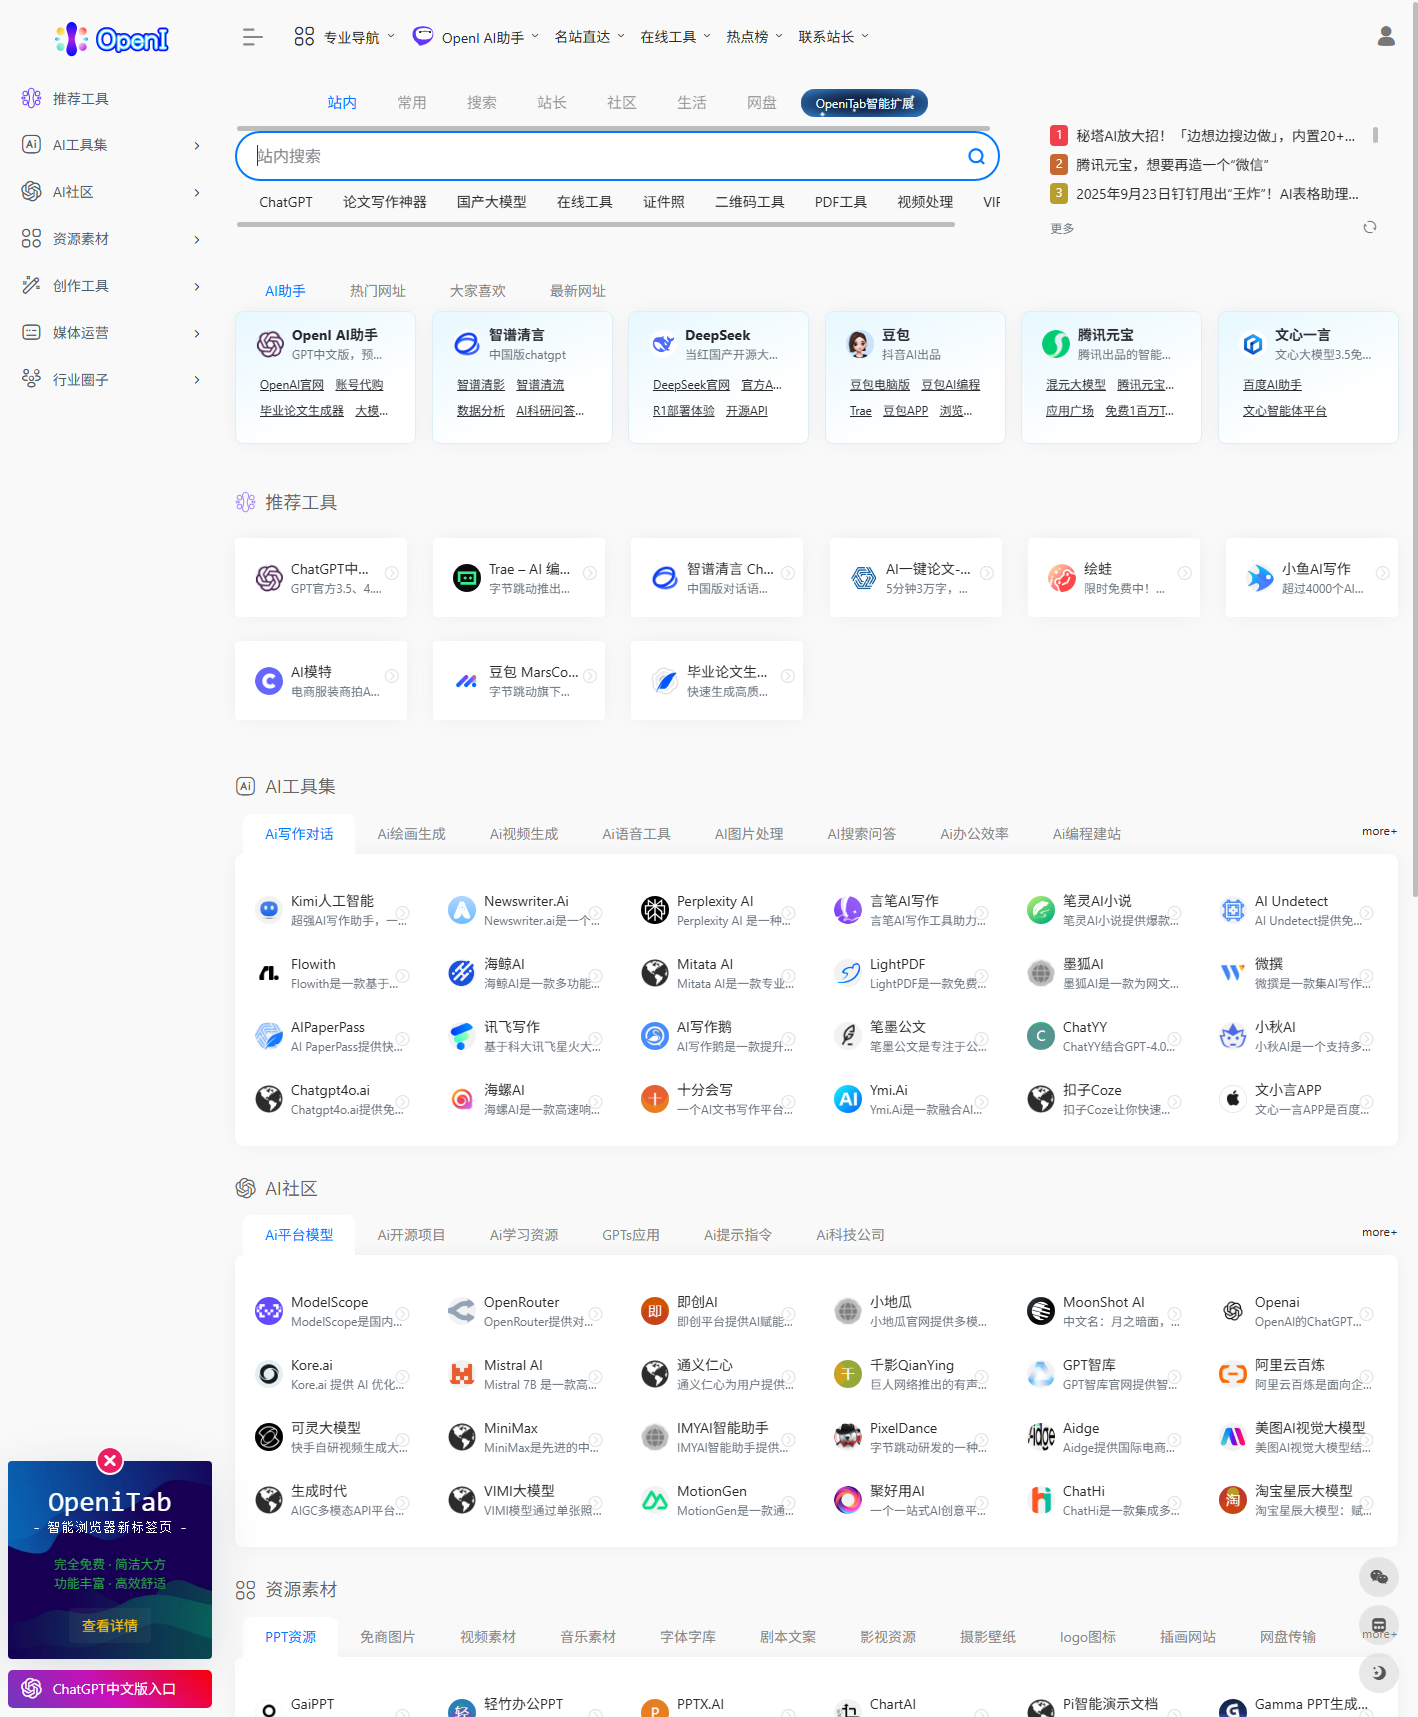Toggle dark mode moon icon
The image size is (1418, 1717).
pos(1378,1673)
